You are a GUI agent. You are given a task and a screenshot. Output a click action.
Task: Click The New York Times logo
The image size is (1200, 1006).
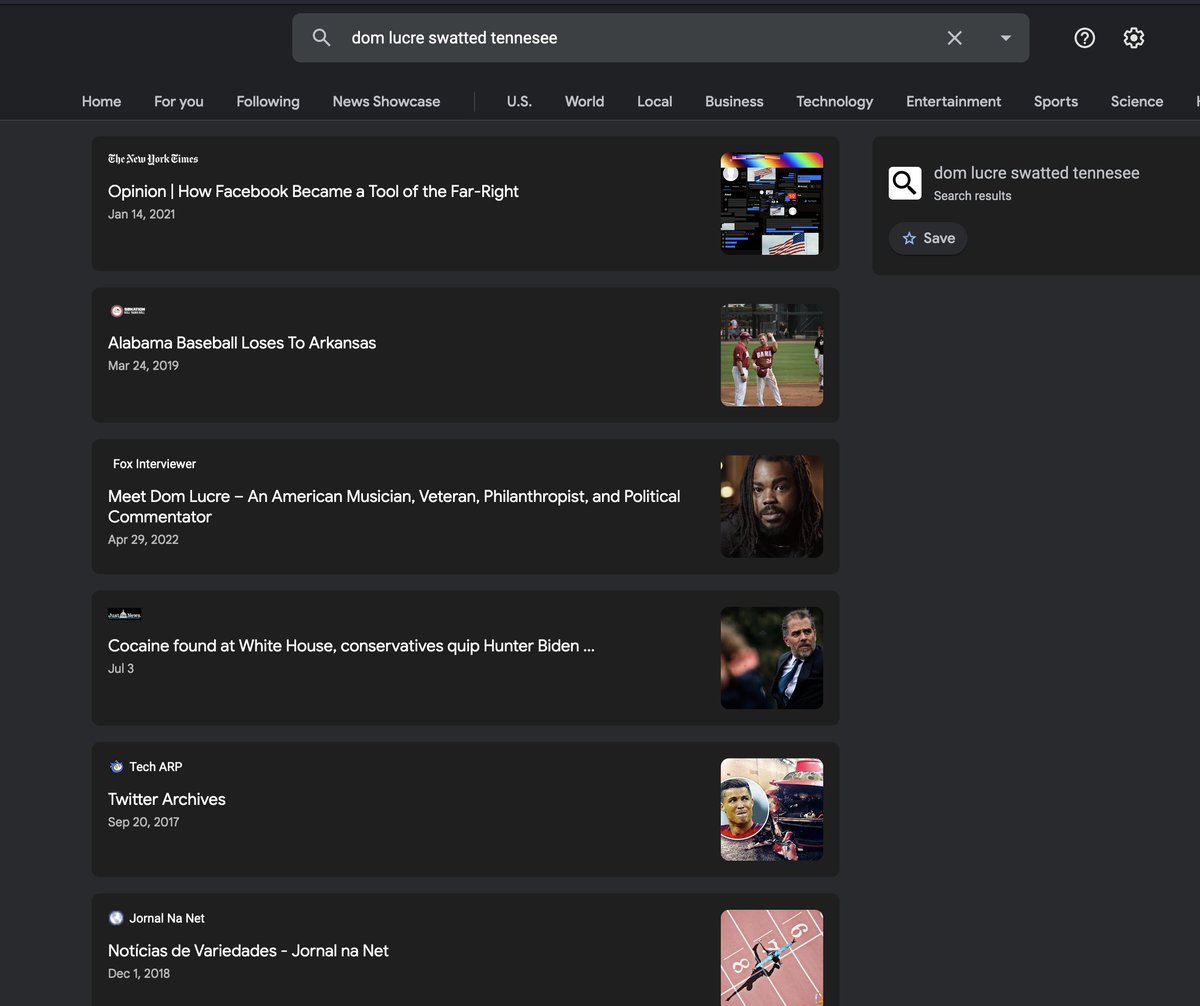[153, 159]
